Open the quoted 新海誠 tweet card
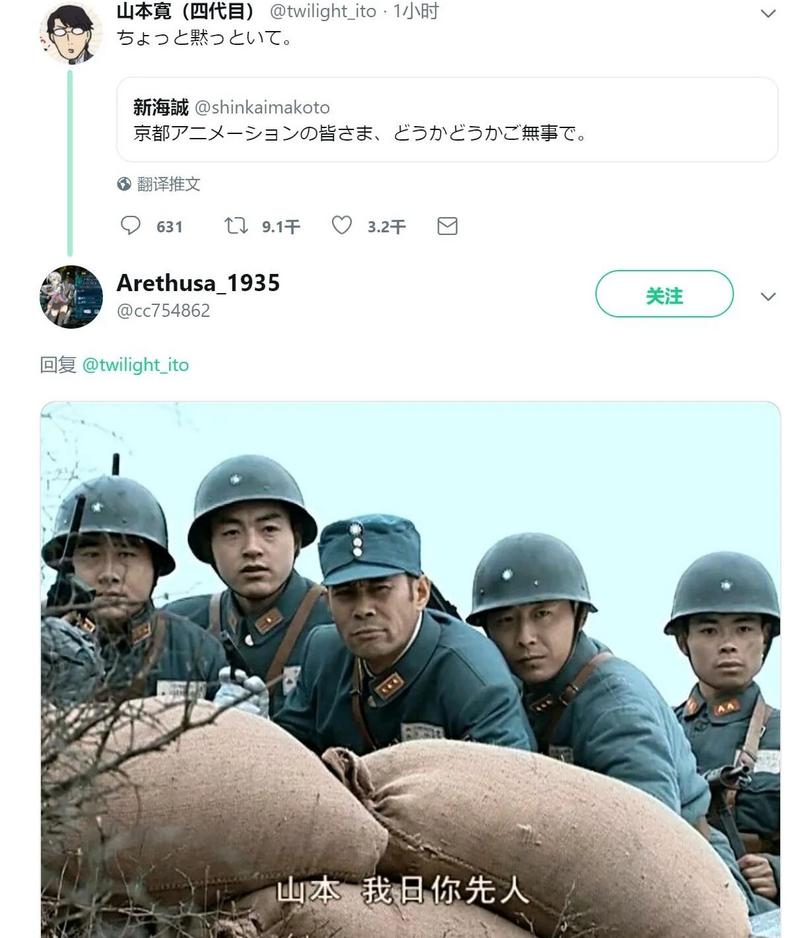This screenshot has width=800, height=938. coord(447,120)
